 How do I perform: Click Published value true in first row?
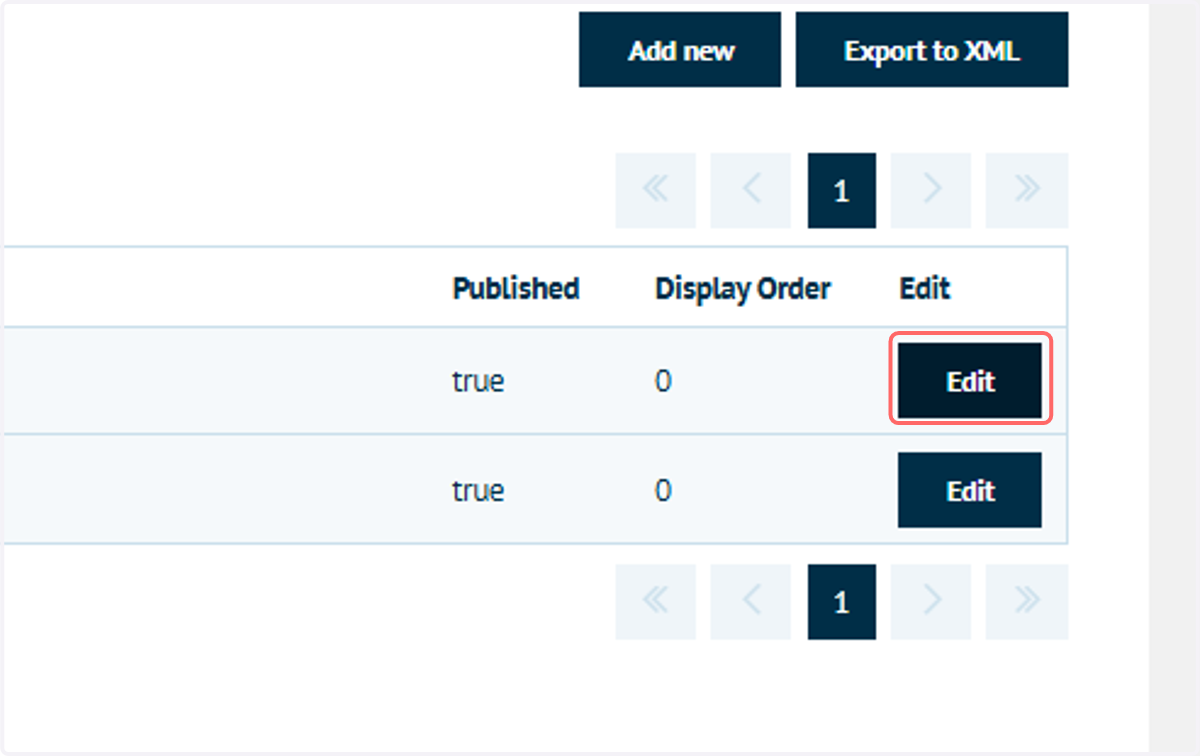[478, 381]
